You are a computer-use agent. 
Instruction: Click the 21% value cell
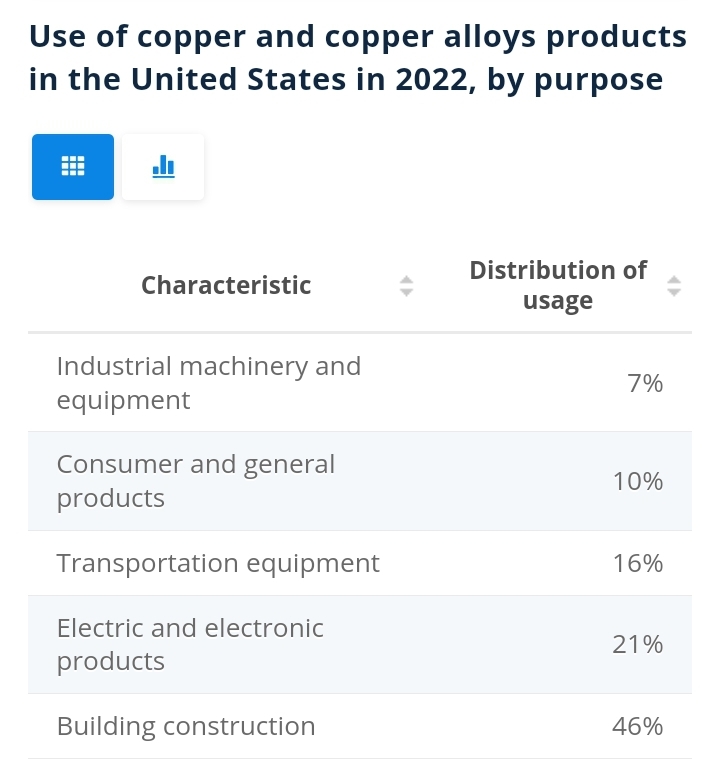[638, 645]
